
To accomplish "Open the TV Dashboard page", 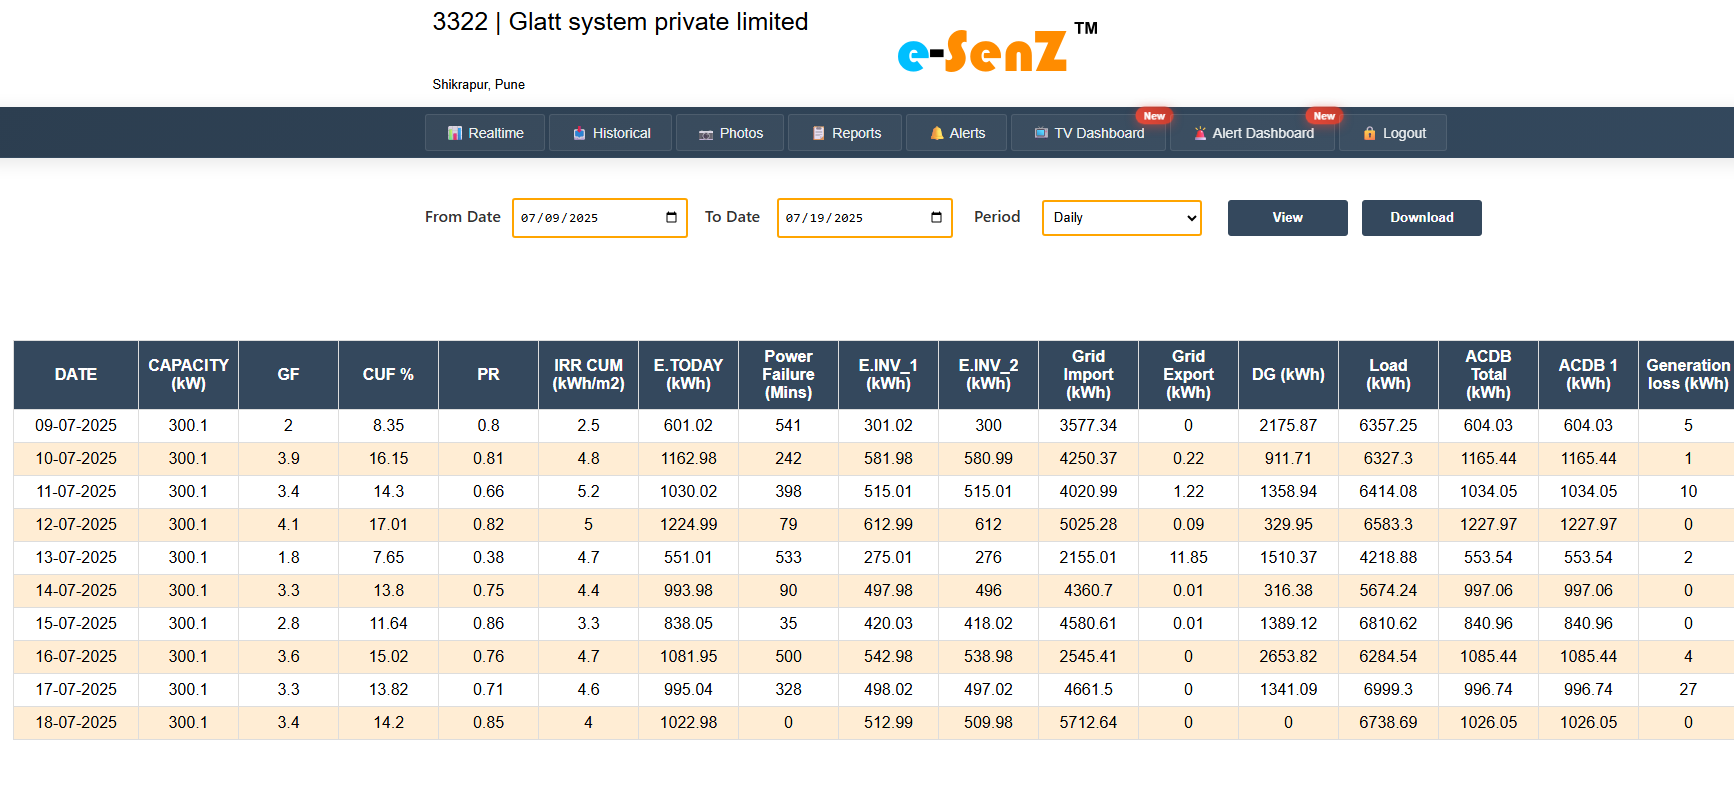I will (x=1088, y=133).
